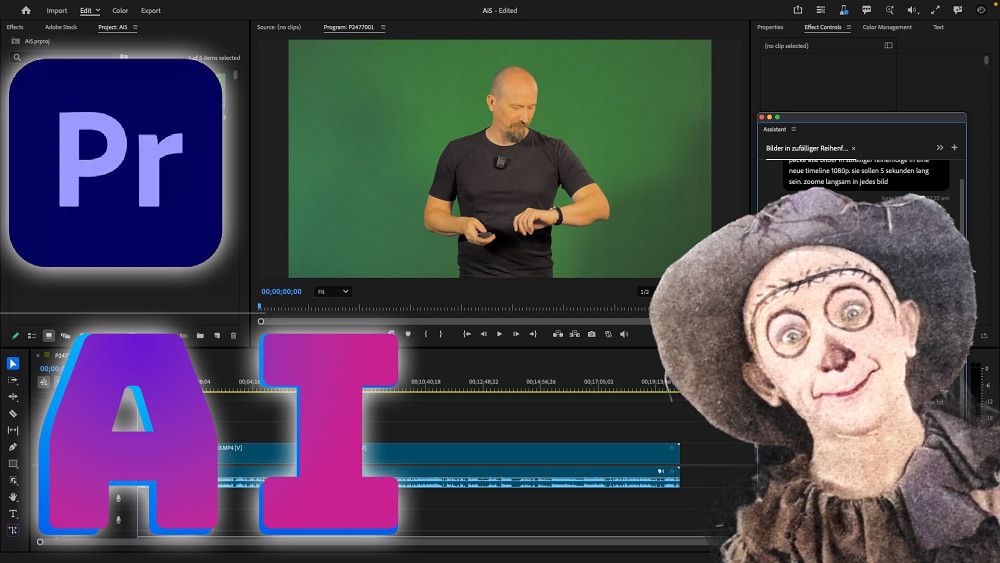Open the 1/2 playback resolution dropdown
Screen dimensions: 1000x563
pyautogui.click(x=645, y=291)
